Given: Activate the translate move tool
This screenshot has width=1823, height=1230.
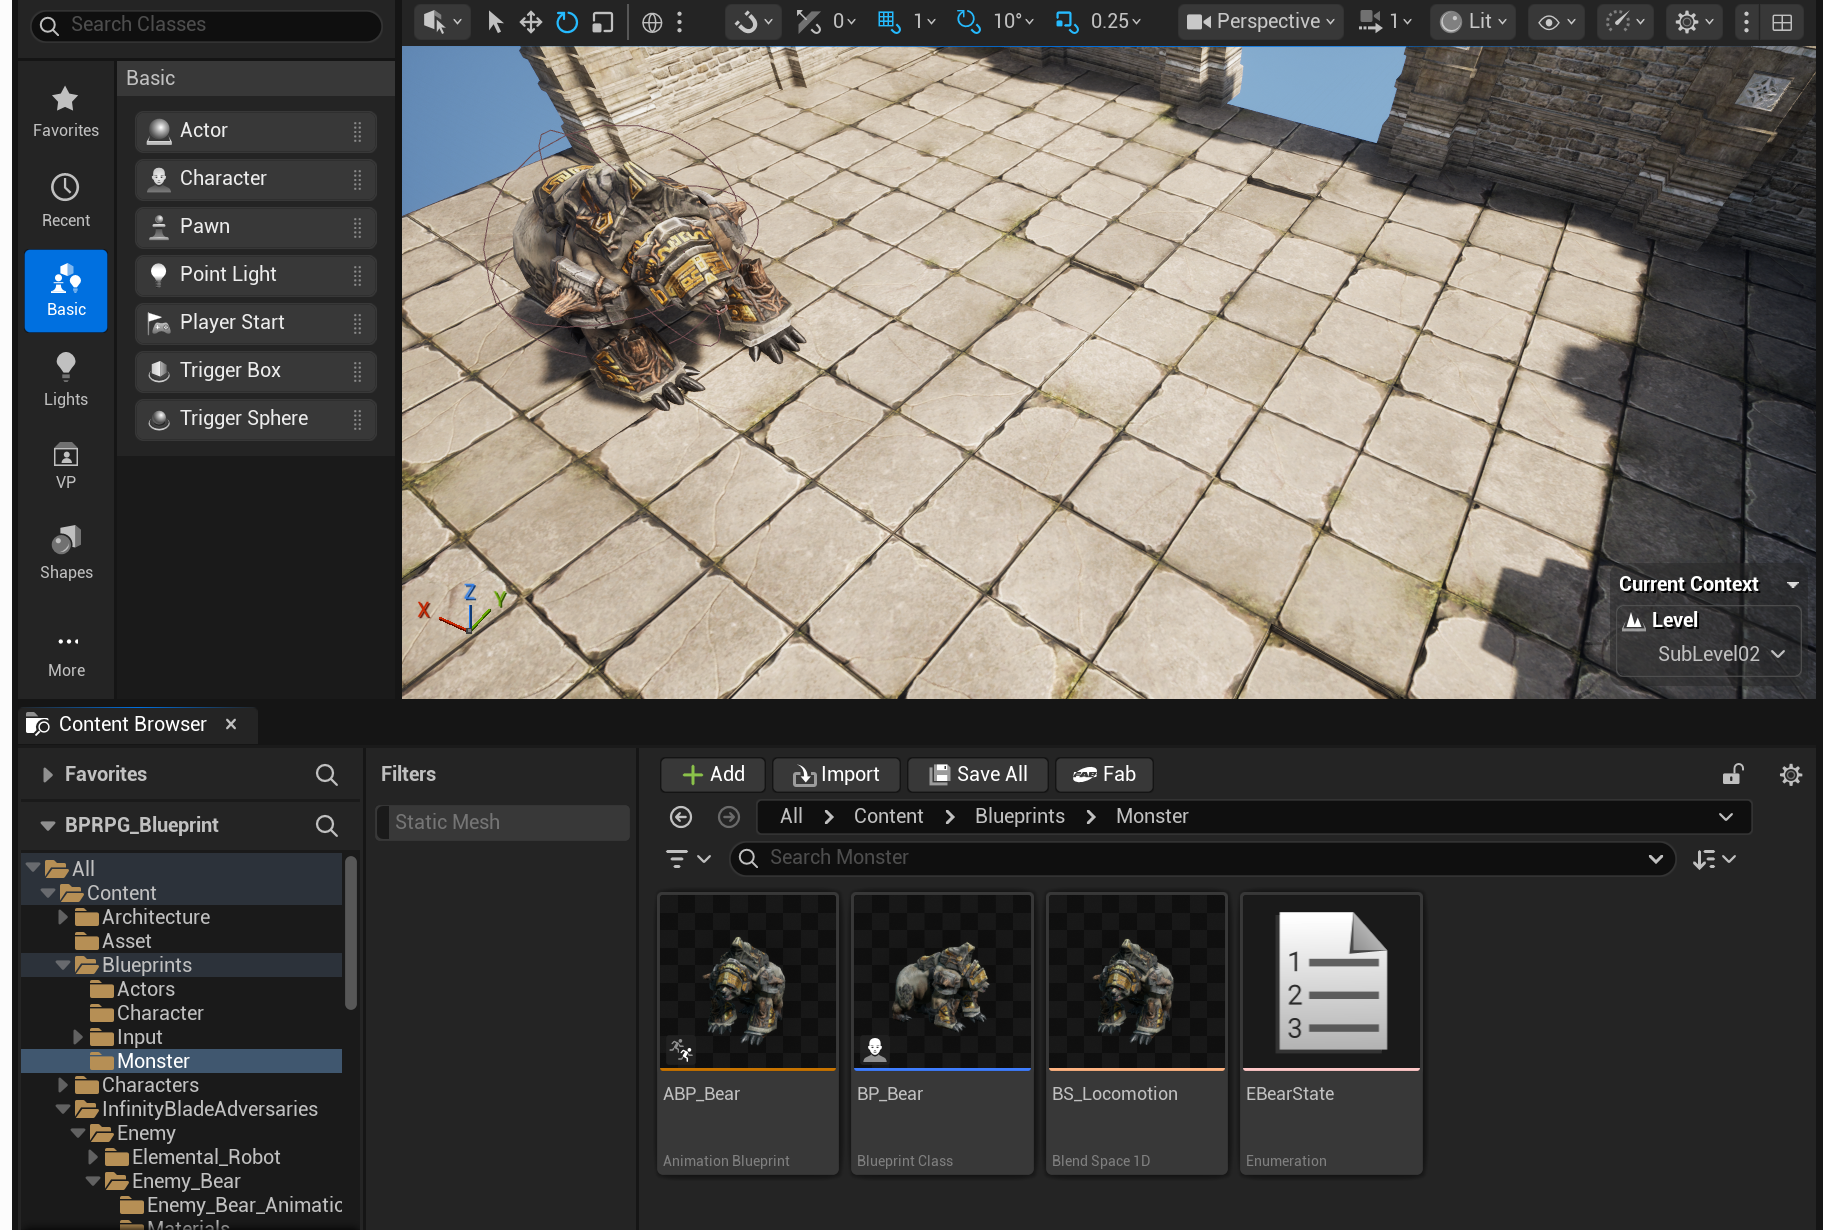Looking at the screenshot, I should (x=531, y=21).
